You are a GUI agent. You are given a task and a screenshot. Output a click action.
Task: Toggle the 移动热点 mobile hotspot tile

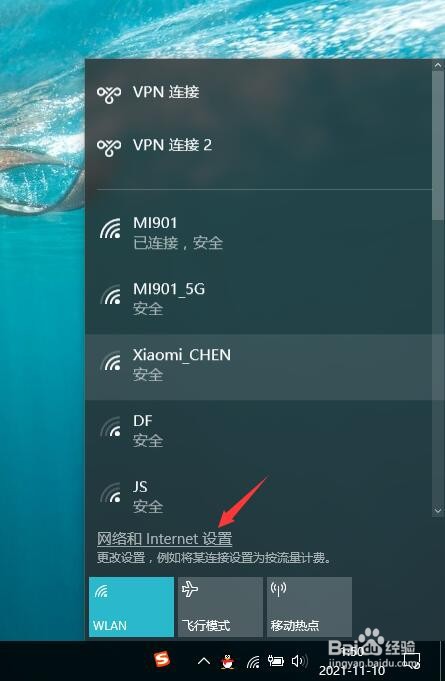coord(309,607)
